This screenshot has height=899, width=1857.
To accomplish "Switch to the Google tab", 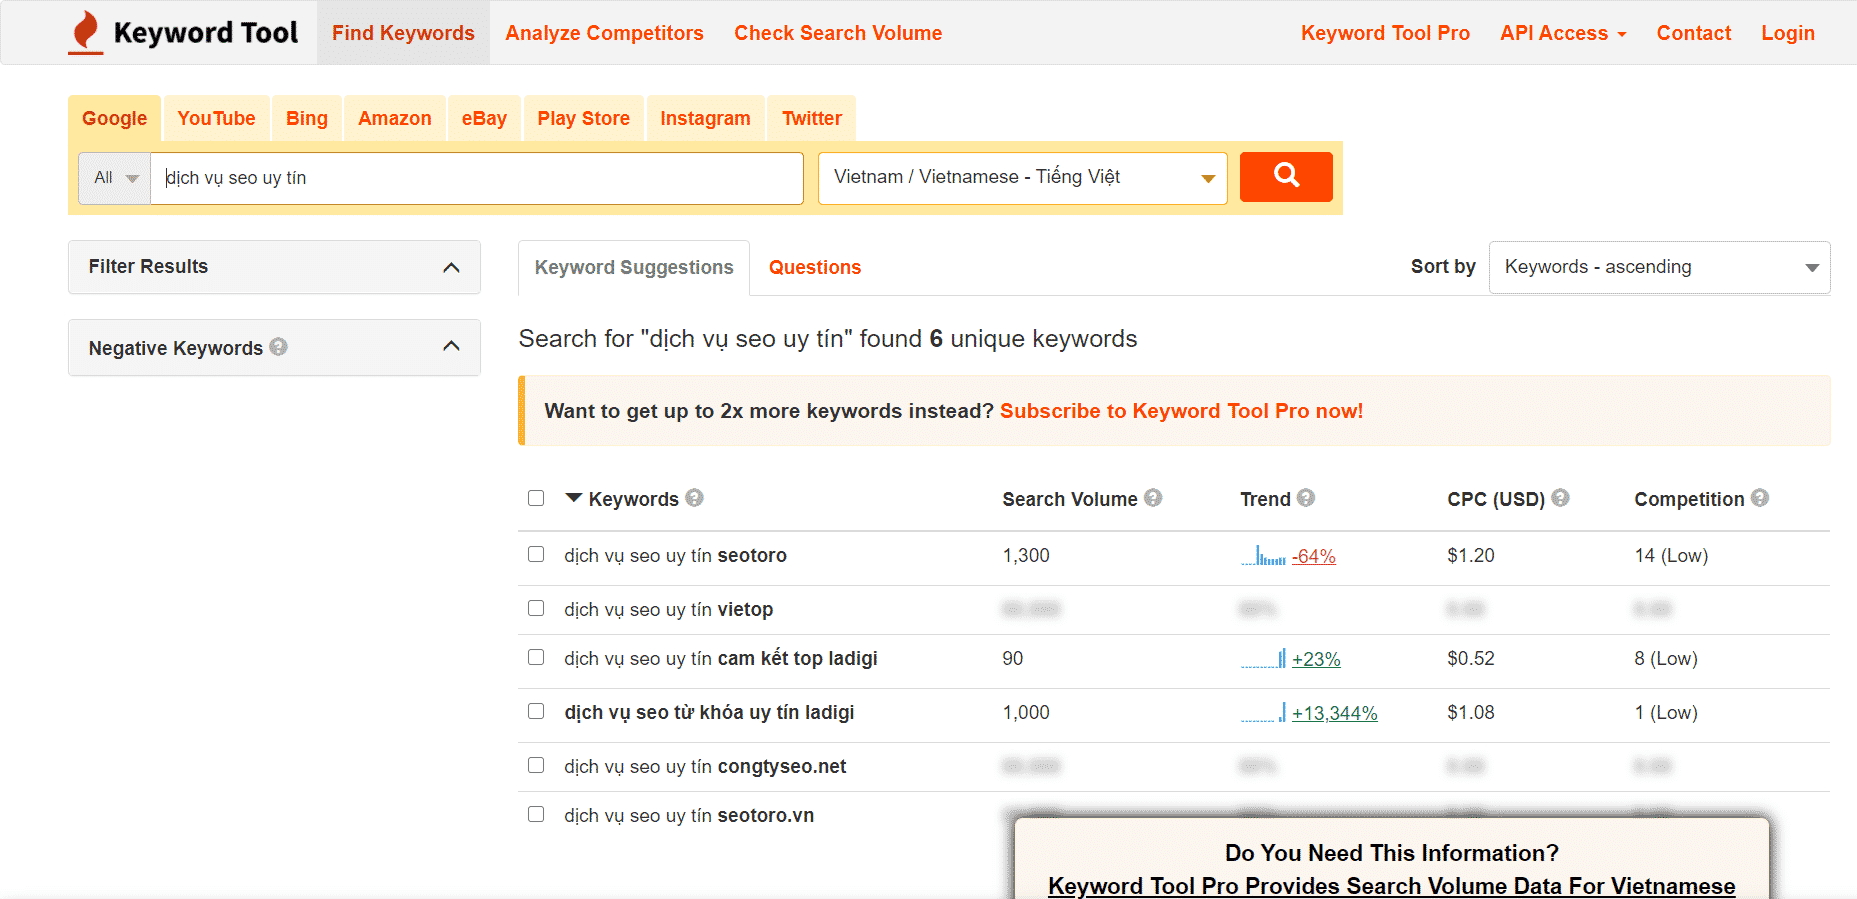I will (115, 118).
